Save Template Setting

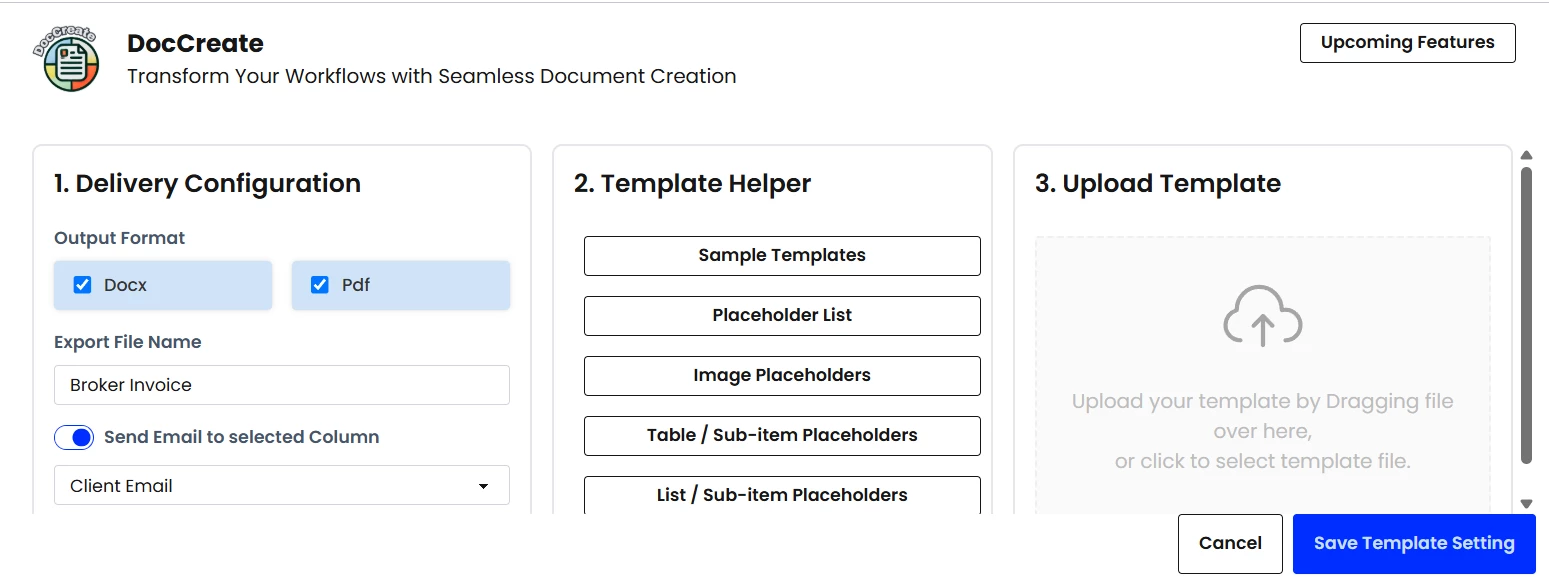coord(1414,543)
